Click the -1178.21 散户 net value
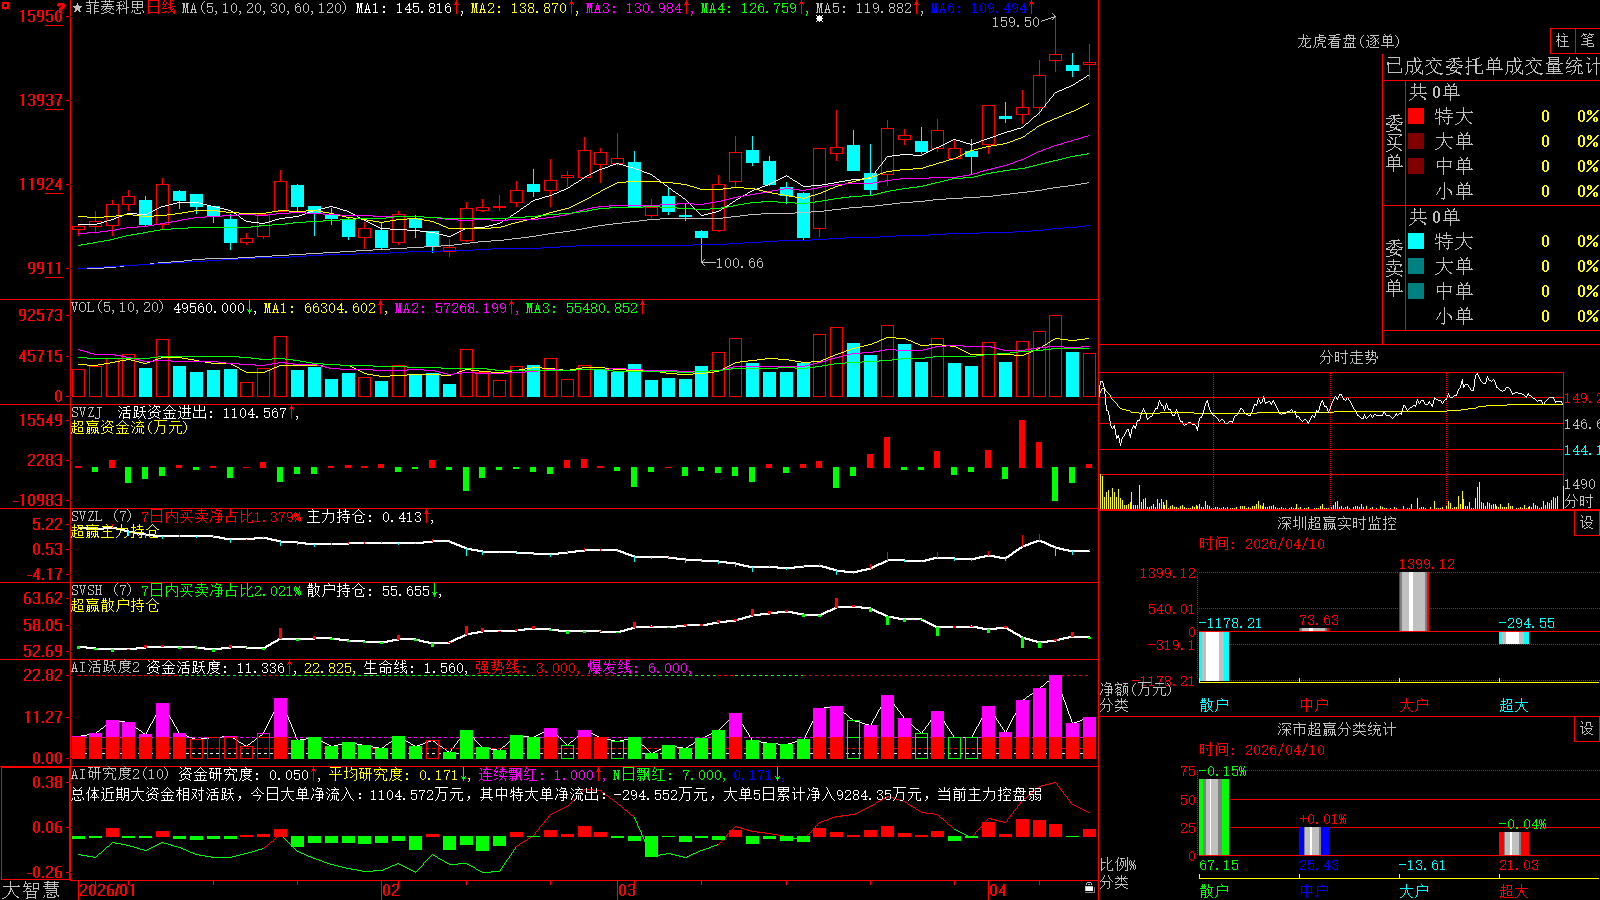1600x900 pixels. [x=1230, y=623]
